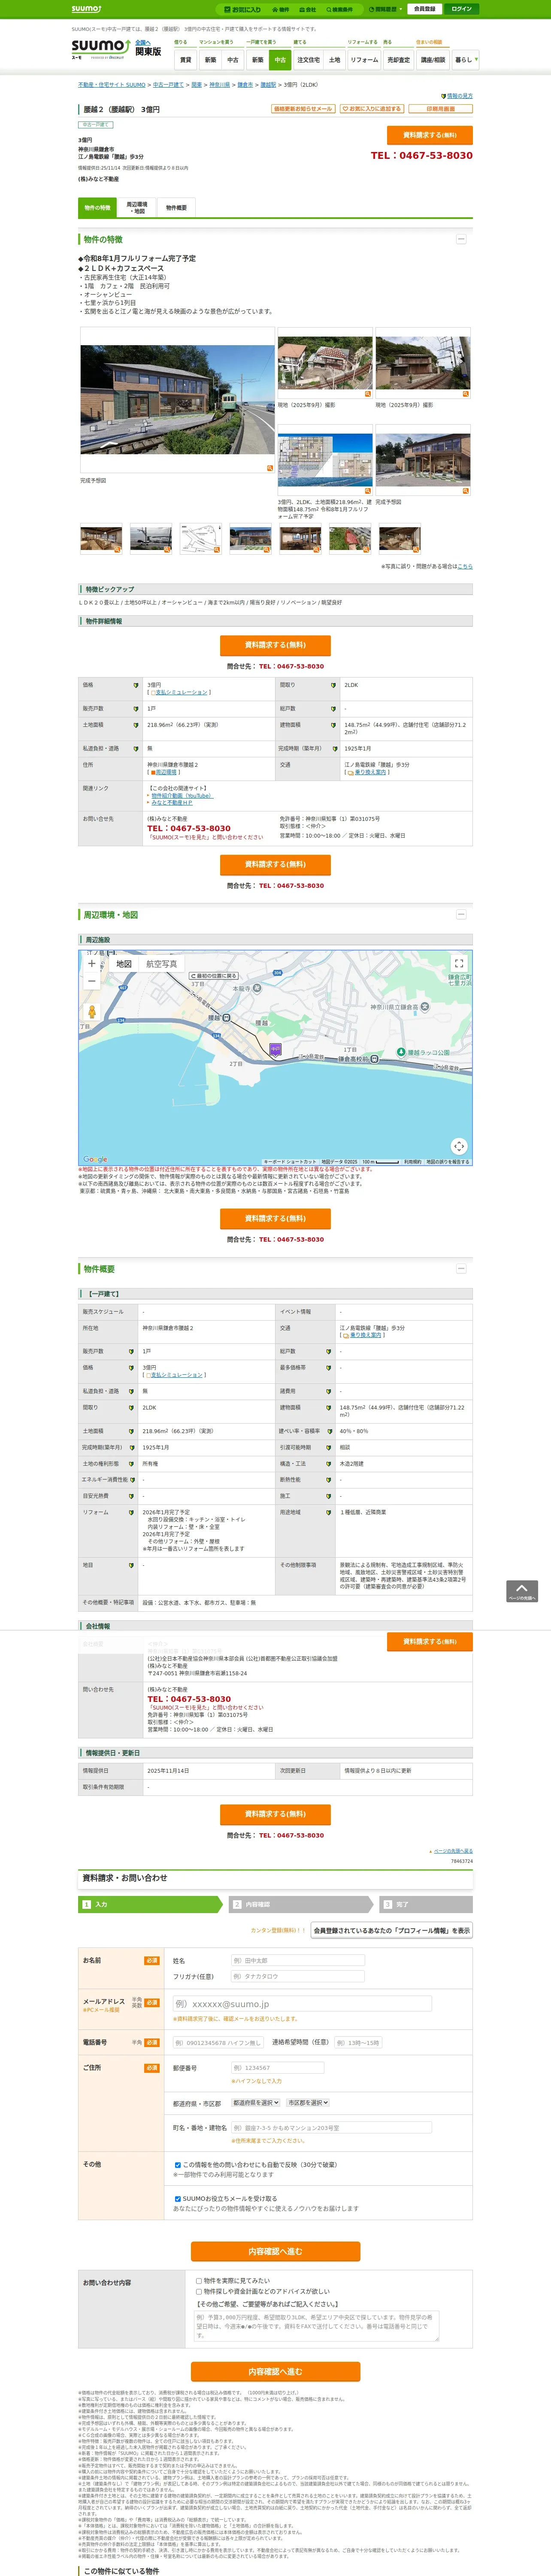
Task: Open help icon for リフォーム row
Action: (131, 1512)
